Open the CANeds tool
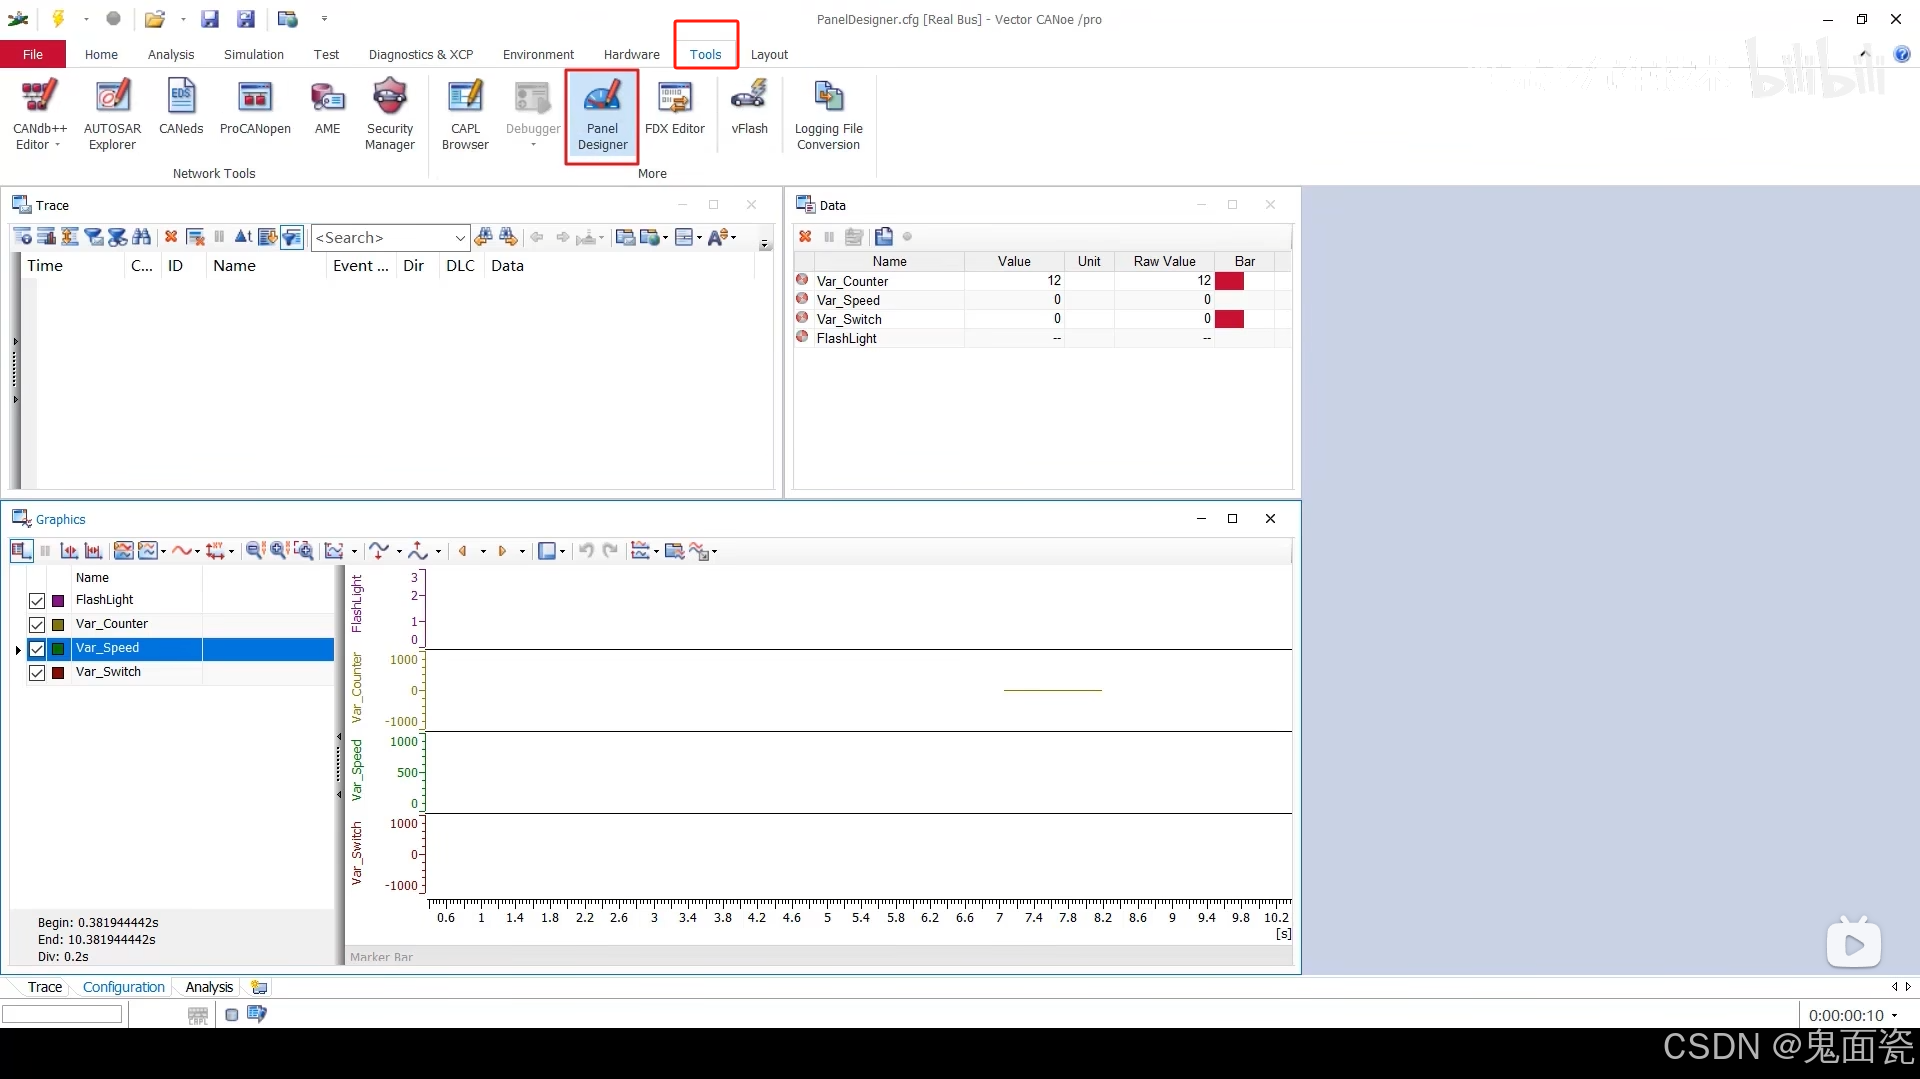This screenshot has height=1079, width=1920. 181,108
